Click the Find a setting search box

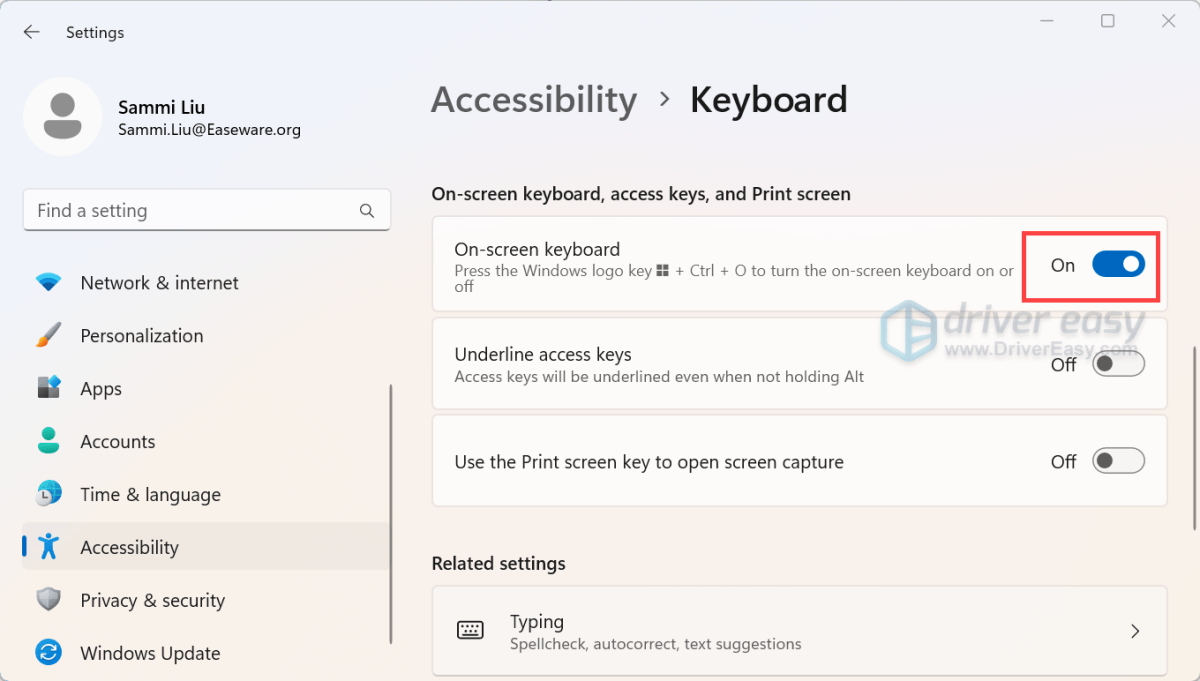click(x=190, y=211)
